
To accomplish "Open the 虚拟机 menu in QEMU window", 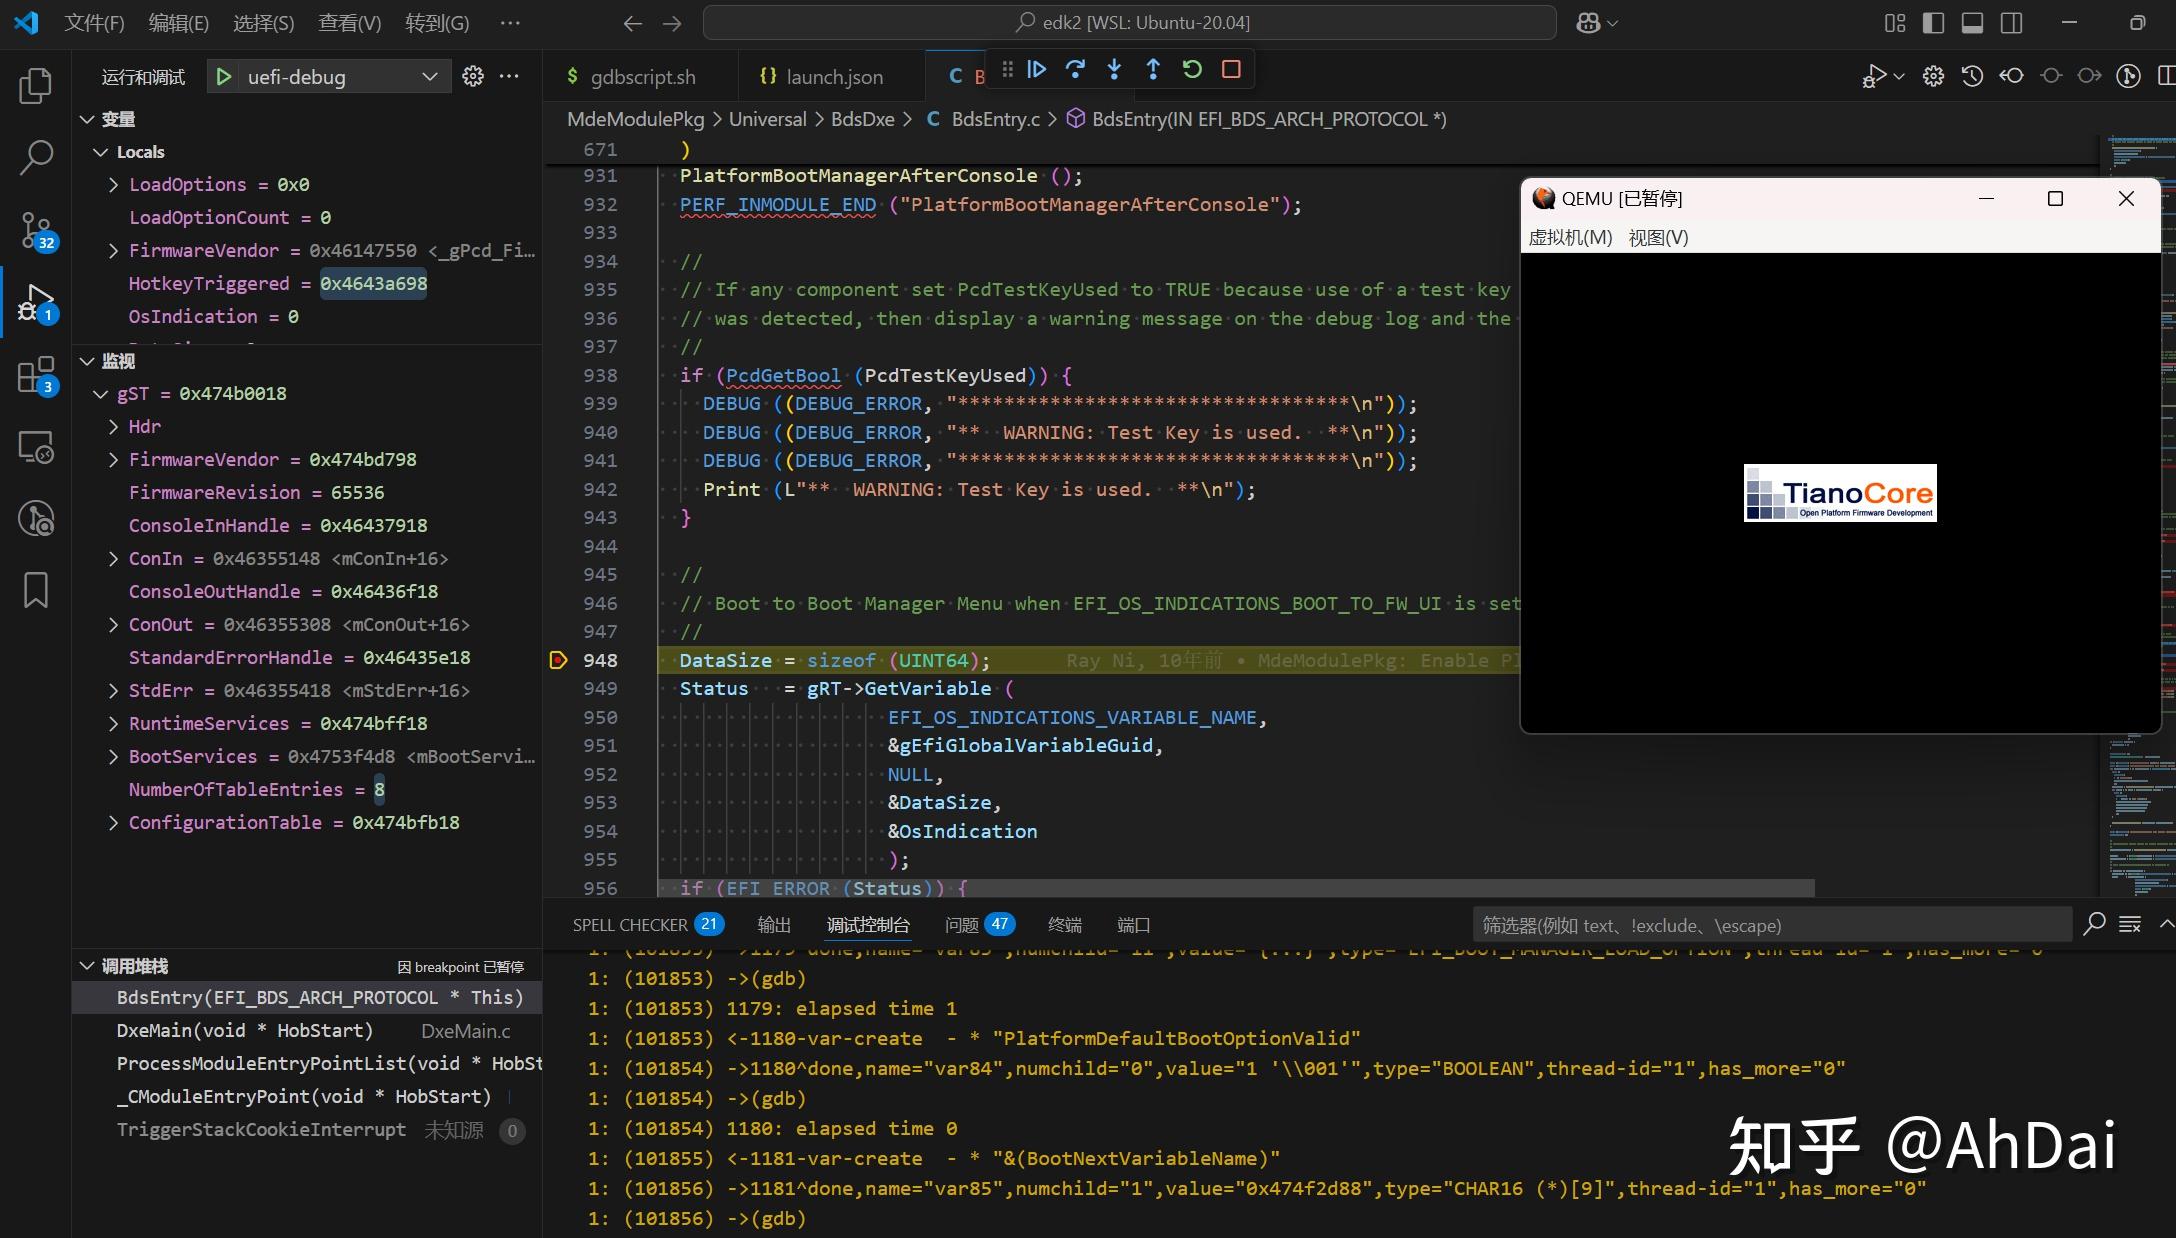I will (x=1570, y=238).
